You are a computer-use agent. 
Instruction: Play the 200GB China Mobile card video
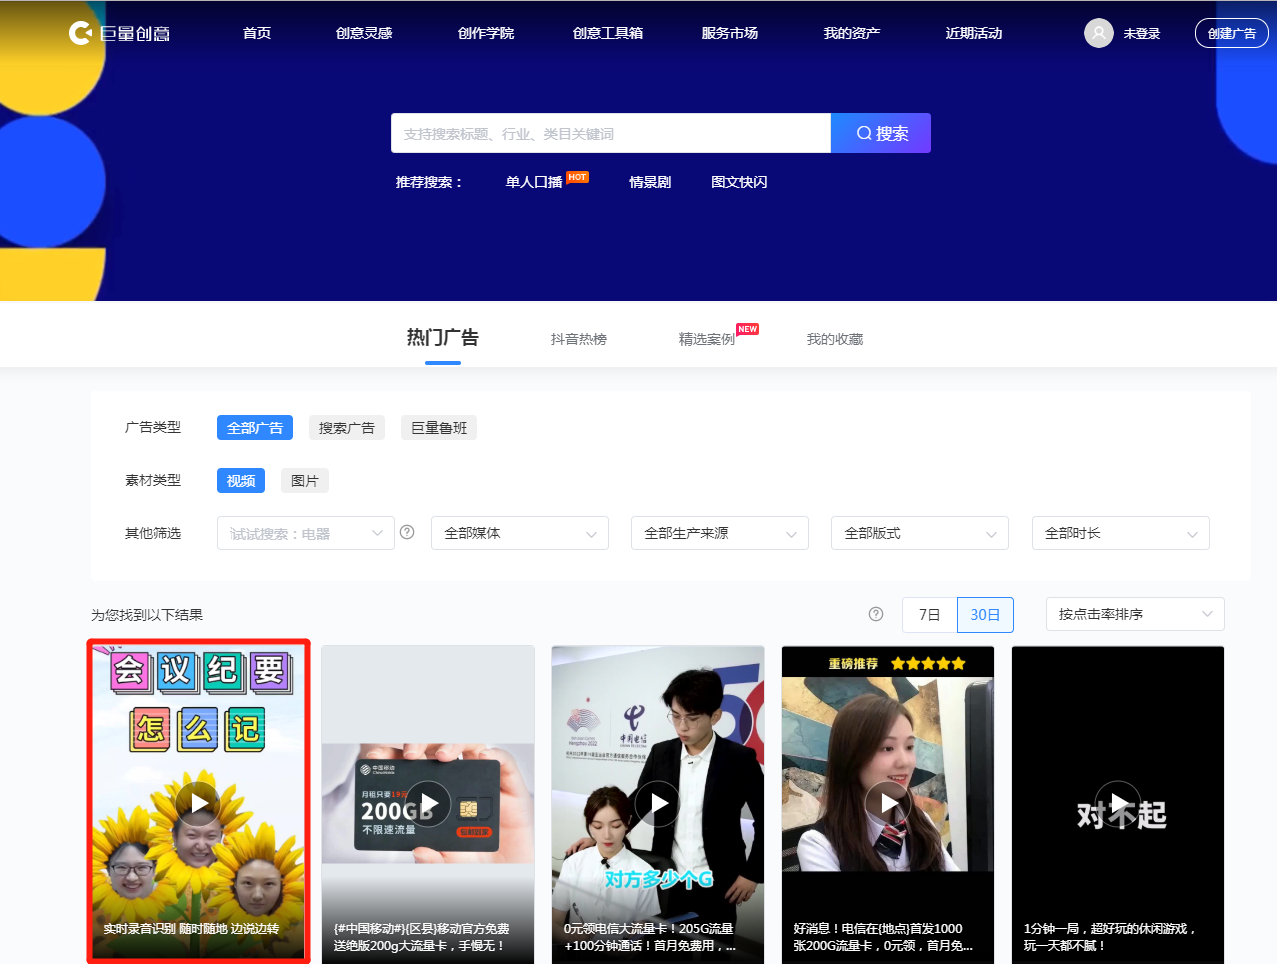pyautogui.click(x=428, y=803)
